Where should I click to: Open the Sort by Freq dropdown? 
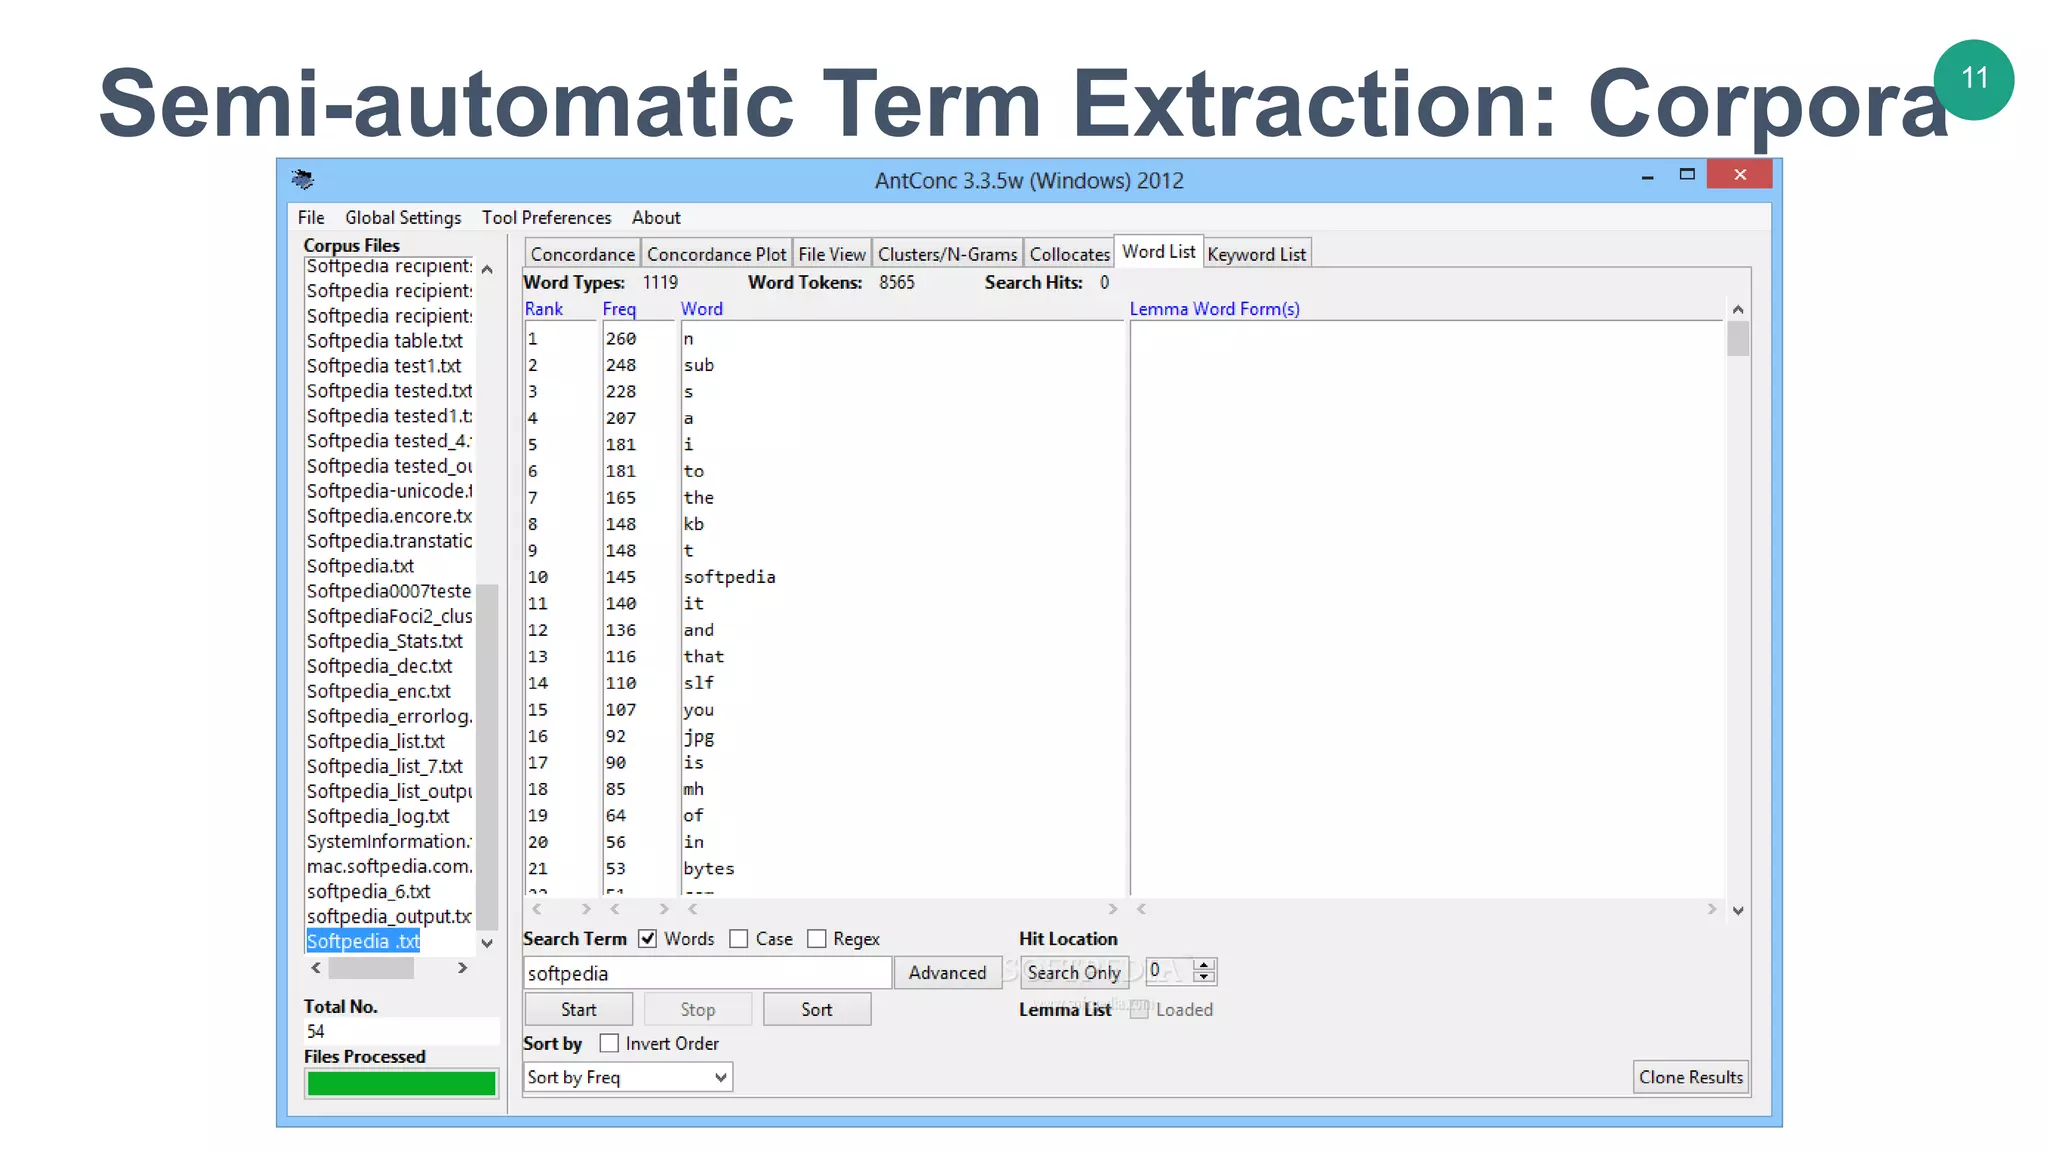(628, 1077)
